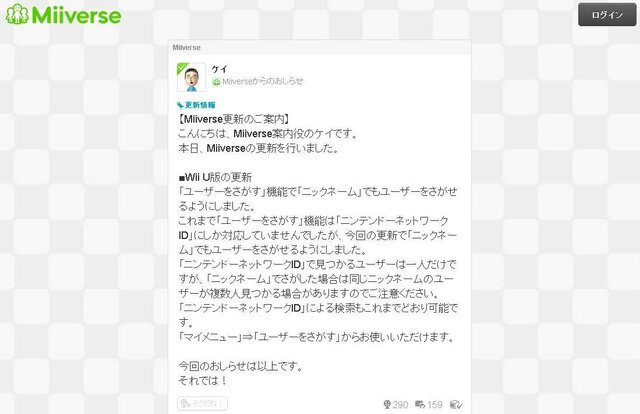Open the 159 replies count
Viewport: 640px width, 414px height.
435,405
